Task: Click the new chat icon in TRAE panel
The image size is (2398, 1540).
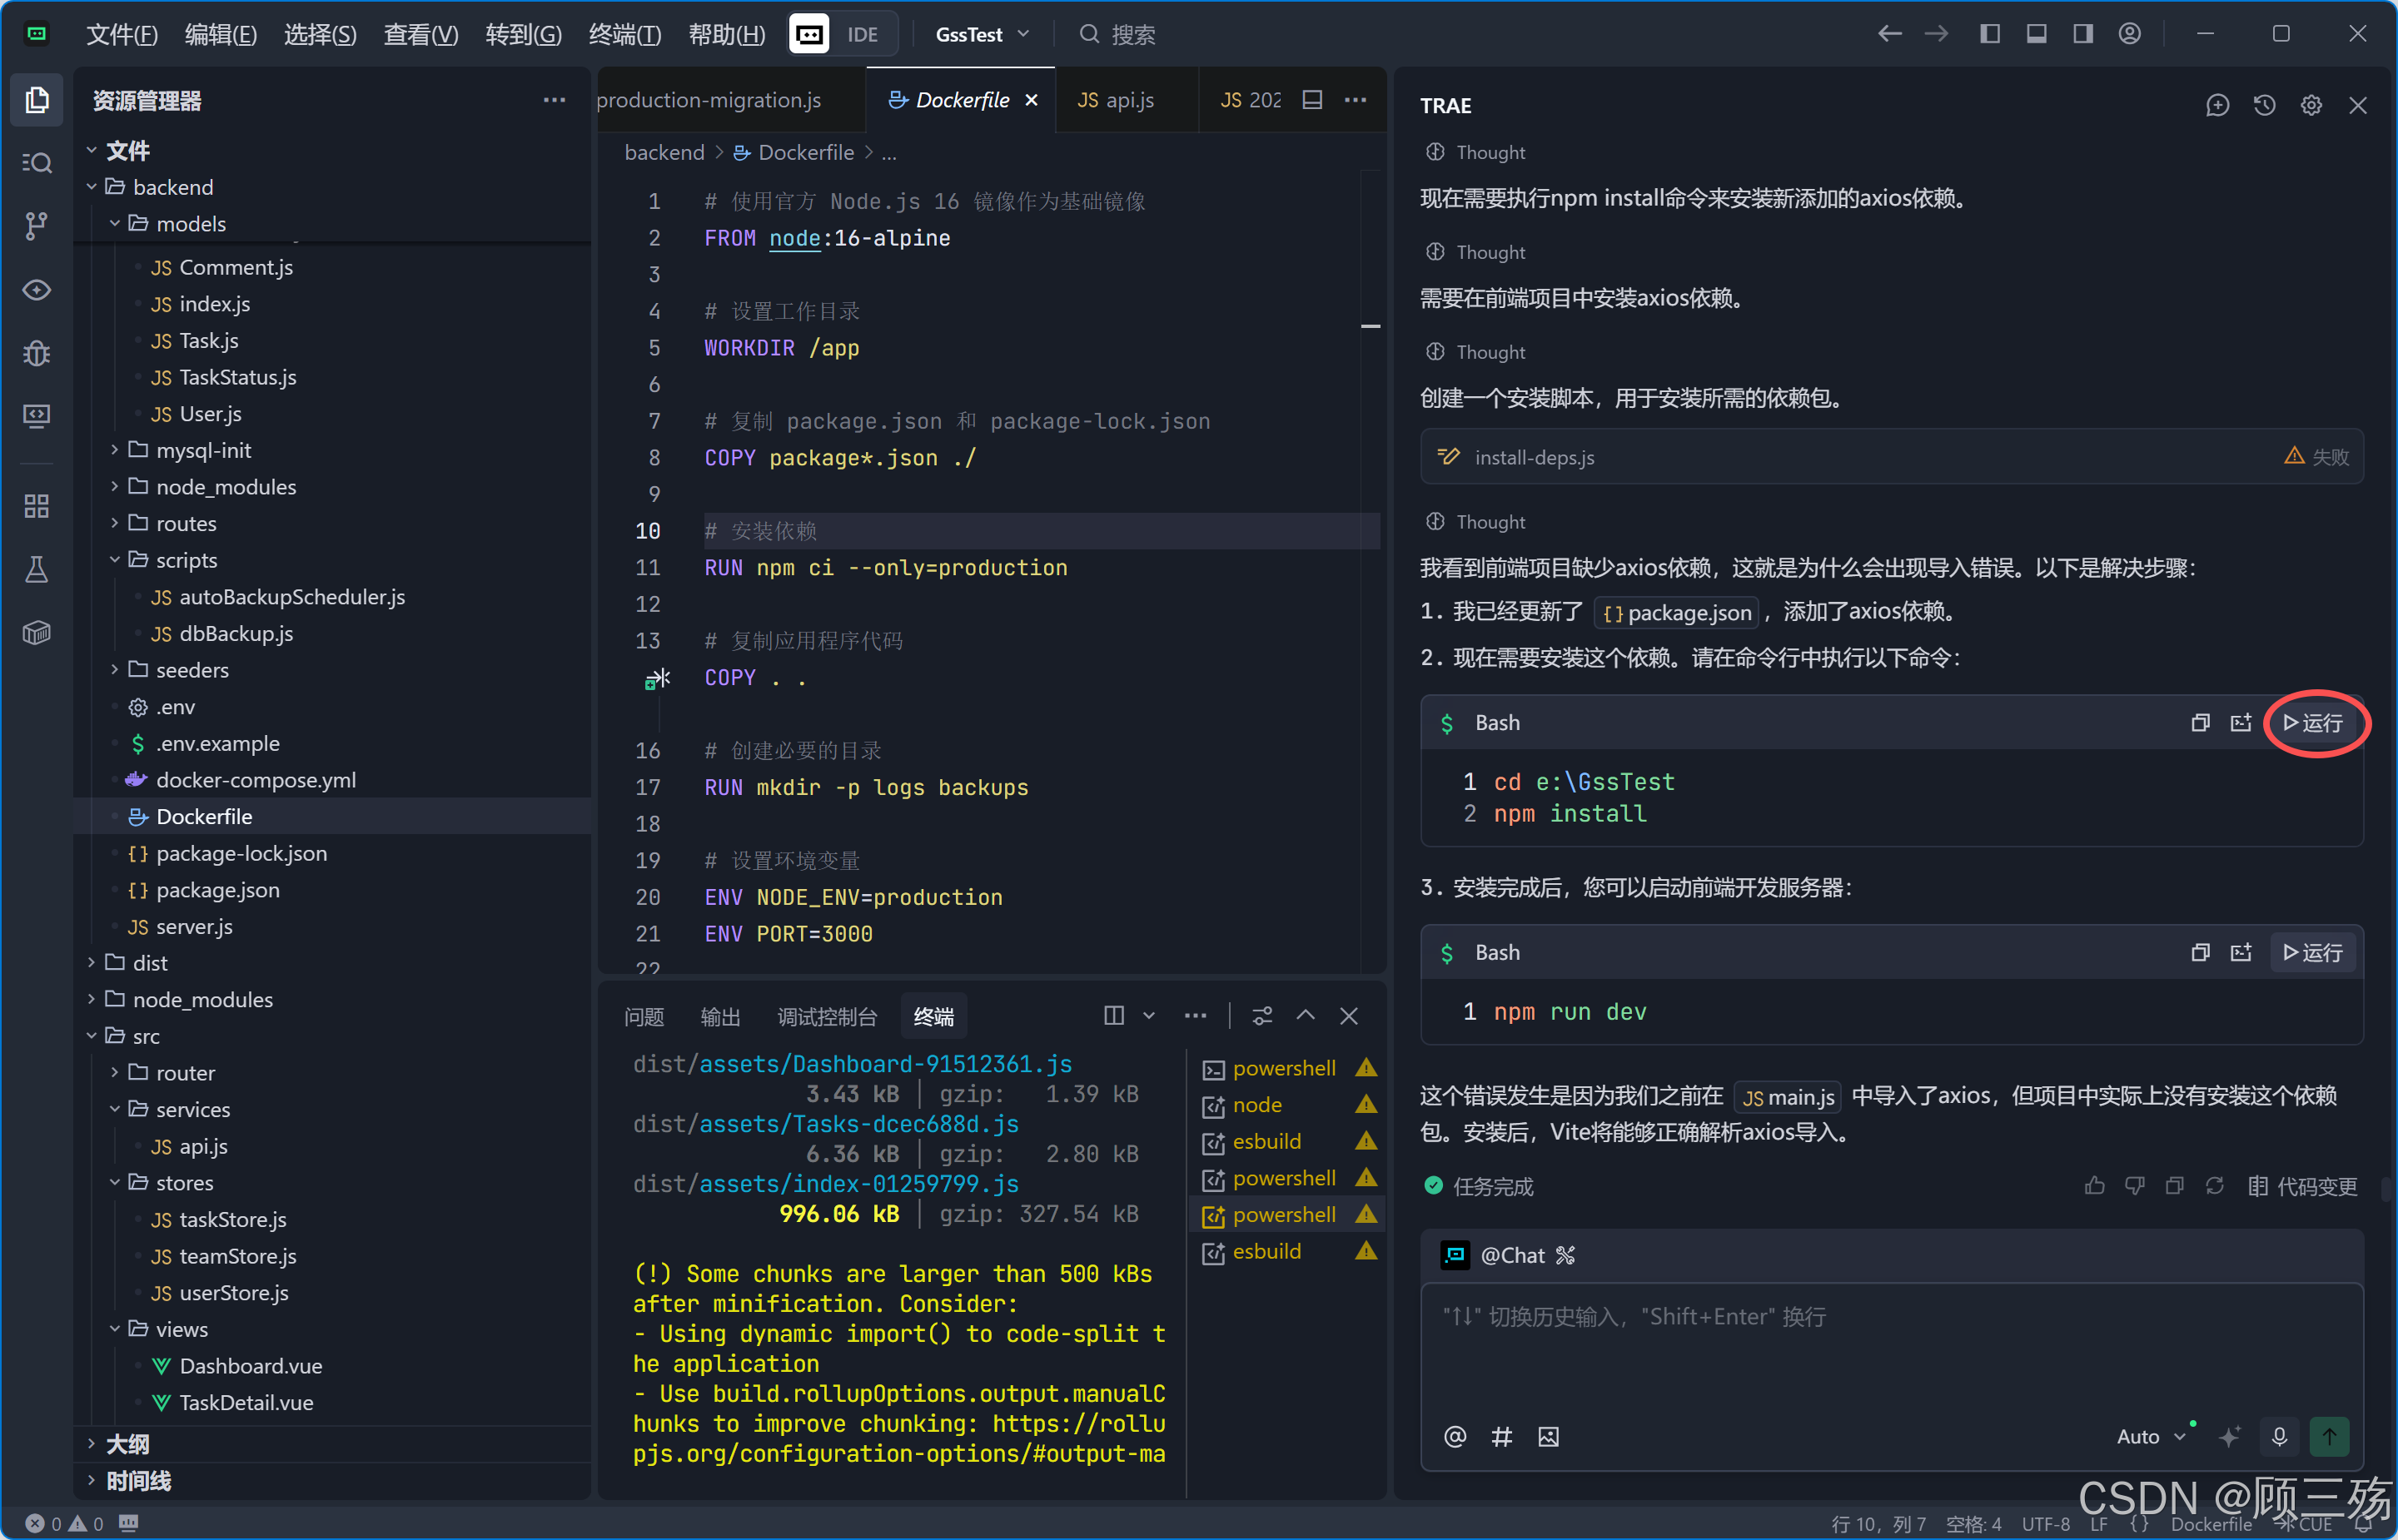Action: click(2217, 105)
